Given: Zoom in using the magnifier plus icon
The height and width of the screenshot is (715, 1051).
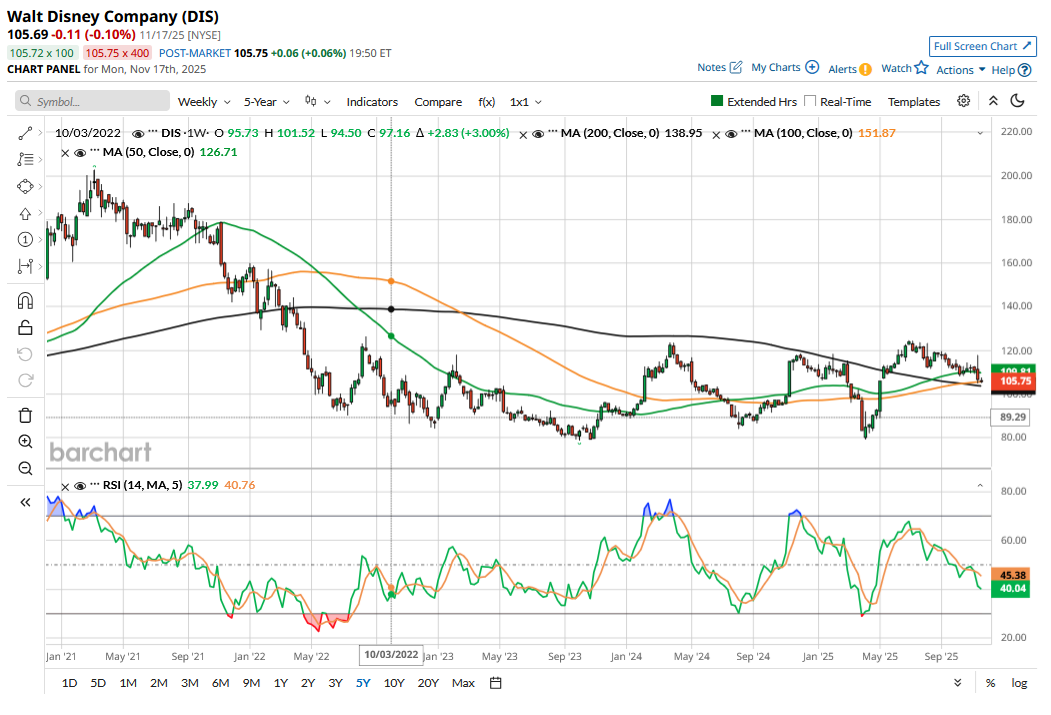Looking at the screenshot, I should click(25, 442).
